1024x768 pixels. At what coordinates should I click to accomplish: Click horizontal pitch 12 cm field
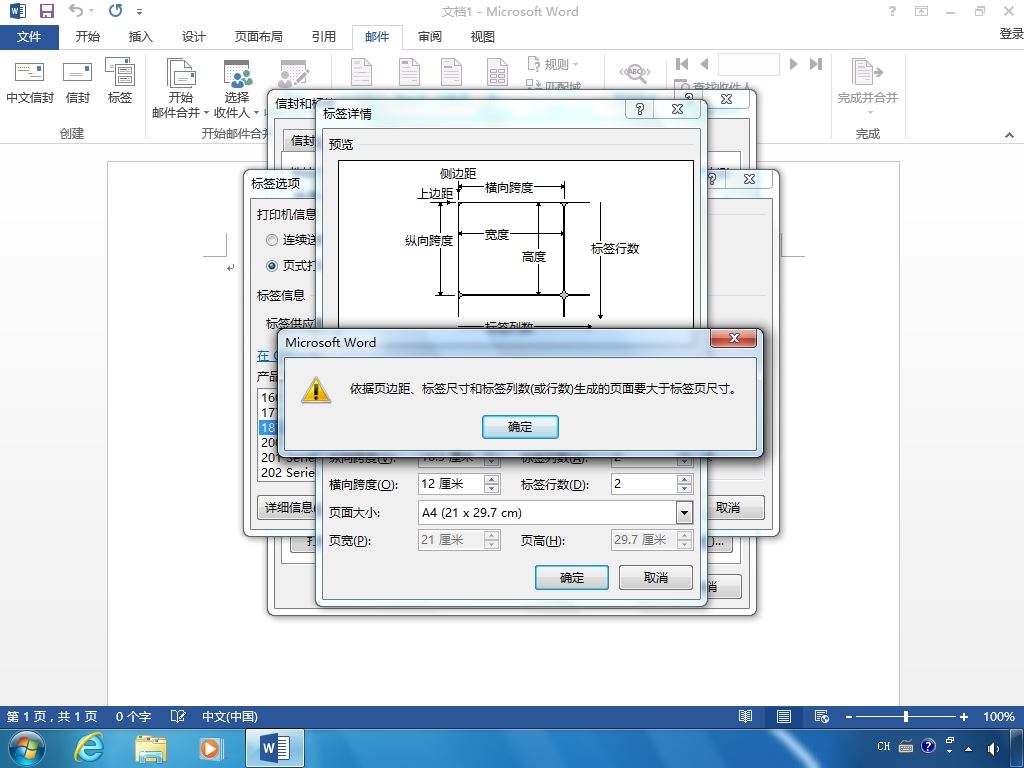[451, 484]
